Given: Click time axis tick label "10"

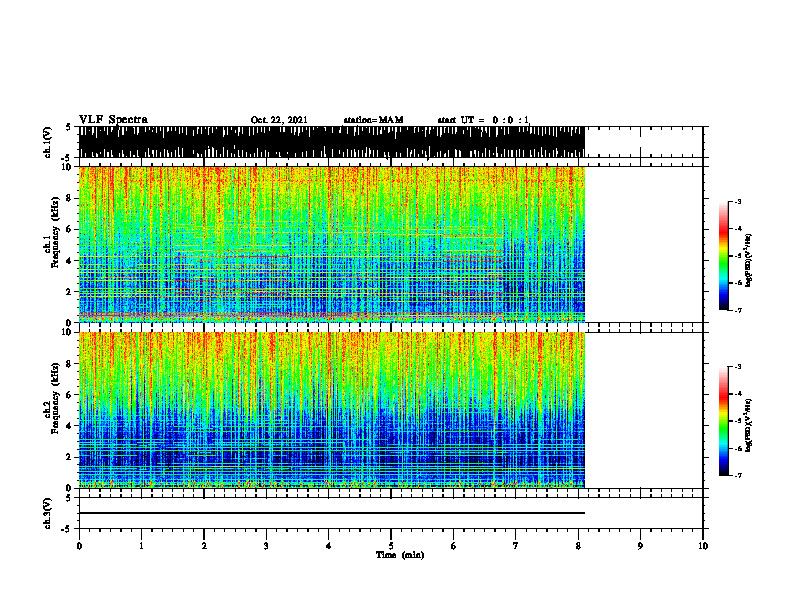Looking at the screenshot, I should pos(703,546).
